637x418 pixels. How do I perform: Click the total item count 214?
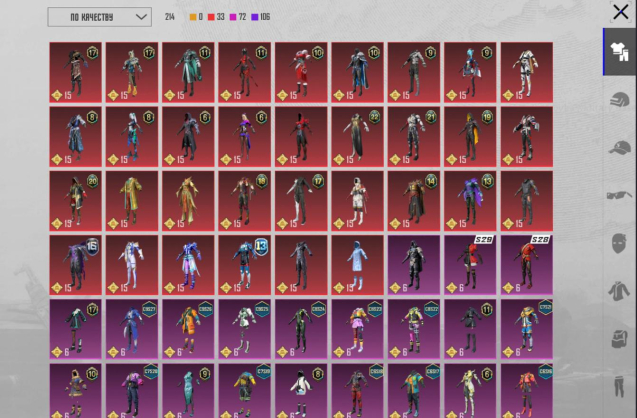170,17
